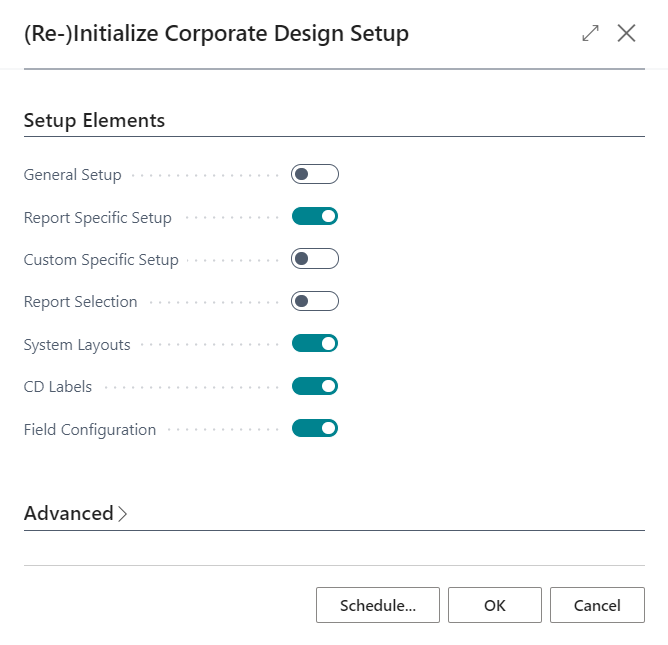Screen dimensions: 668x645
Task: Confirm with the OK button
Action: (x=495, y=605)
